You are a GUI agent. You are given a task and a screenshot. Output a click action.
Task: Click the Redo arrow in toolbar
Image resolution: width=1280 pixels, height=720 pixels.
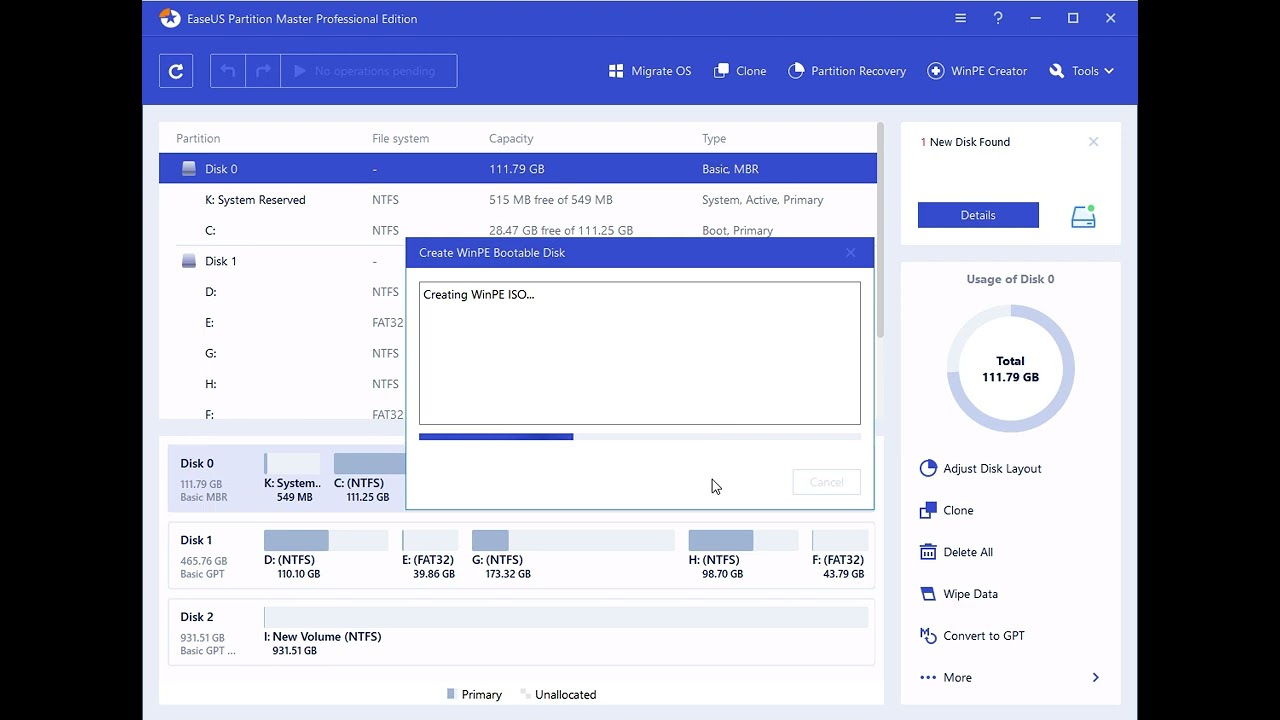(x=263, y=71)
